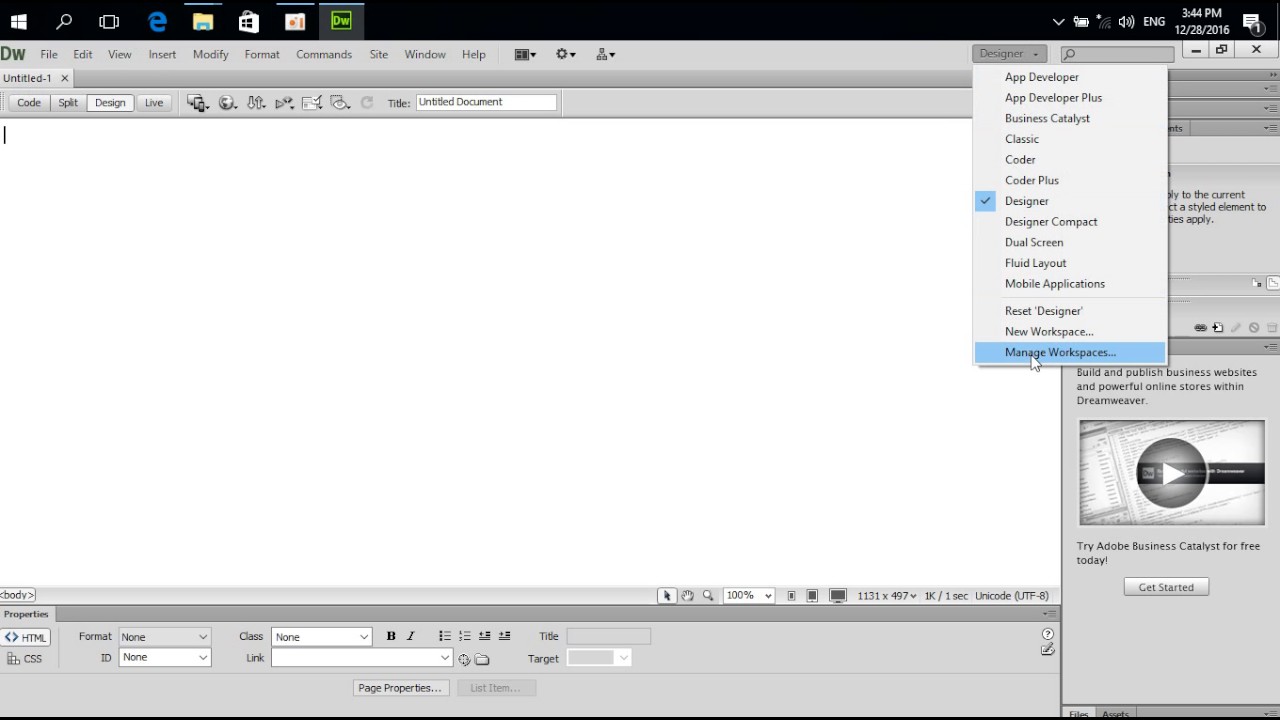Open the Format dropdown in Properties
The image size is (1280, 720).
(x=165, y=637)
